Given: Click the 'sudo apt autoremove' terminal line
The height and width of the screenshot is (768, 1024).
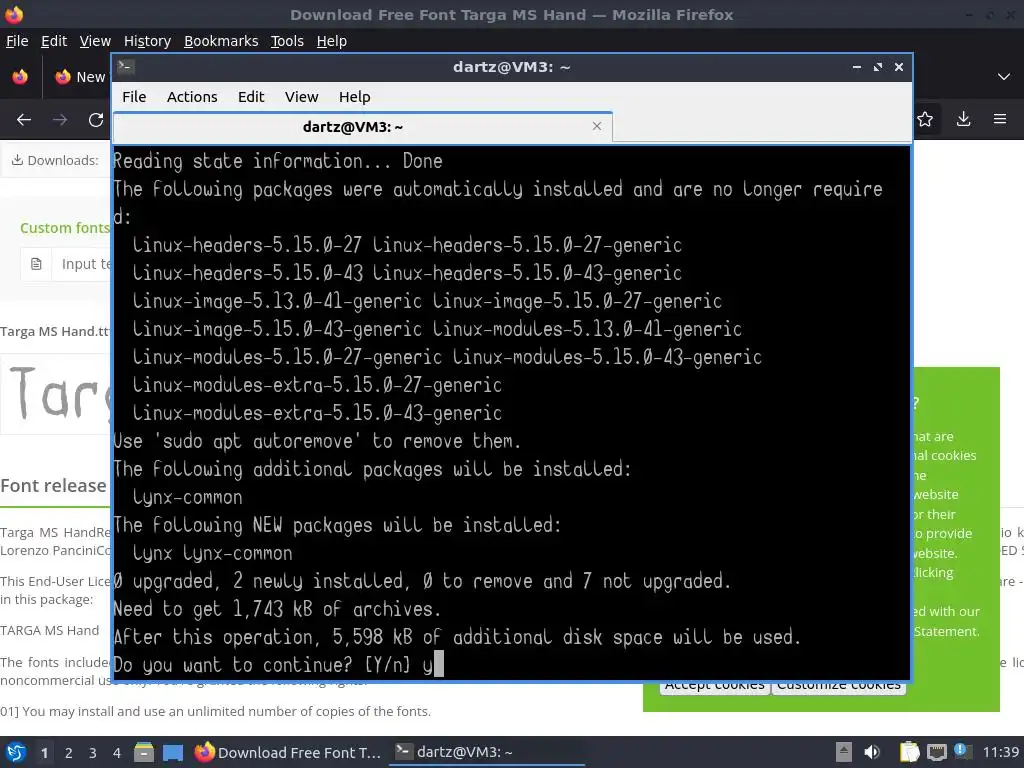Looking at the screenshot, I should tap(317, 441).
